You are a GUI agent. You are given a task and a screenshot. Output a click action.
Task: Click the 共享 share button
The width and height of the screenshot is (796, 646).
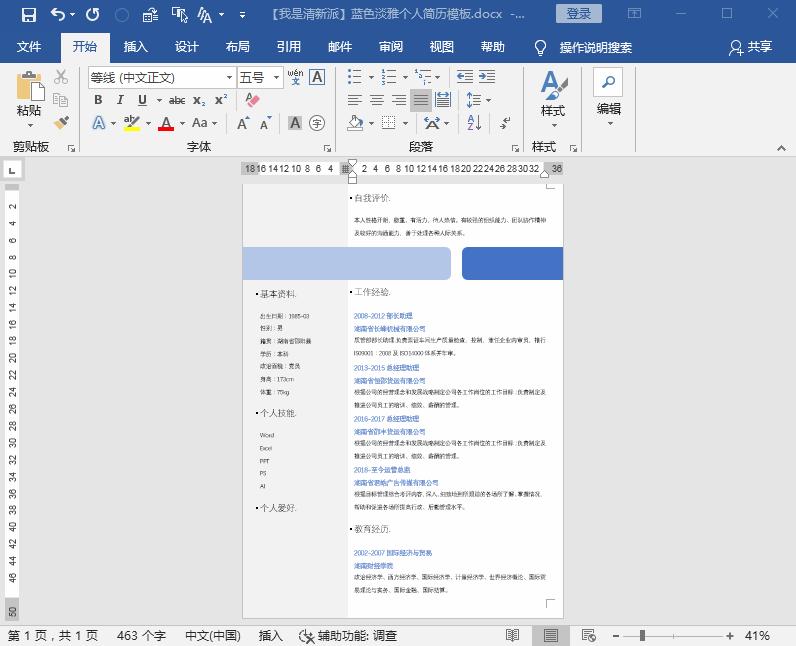(751, 47)
